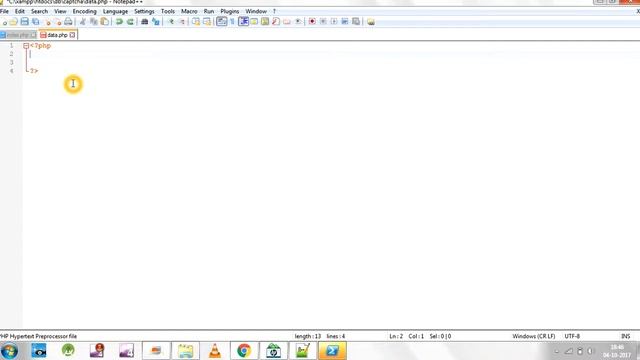This screenshot has width=640, height=360.
Task: Open the User Defined Language dialog icon
Action: click(x=254, y=22)
